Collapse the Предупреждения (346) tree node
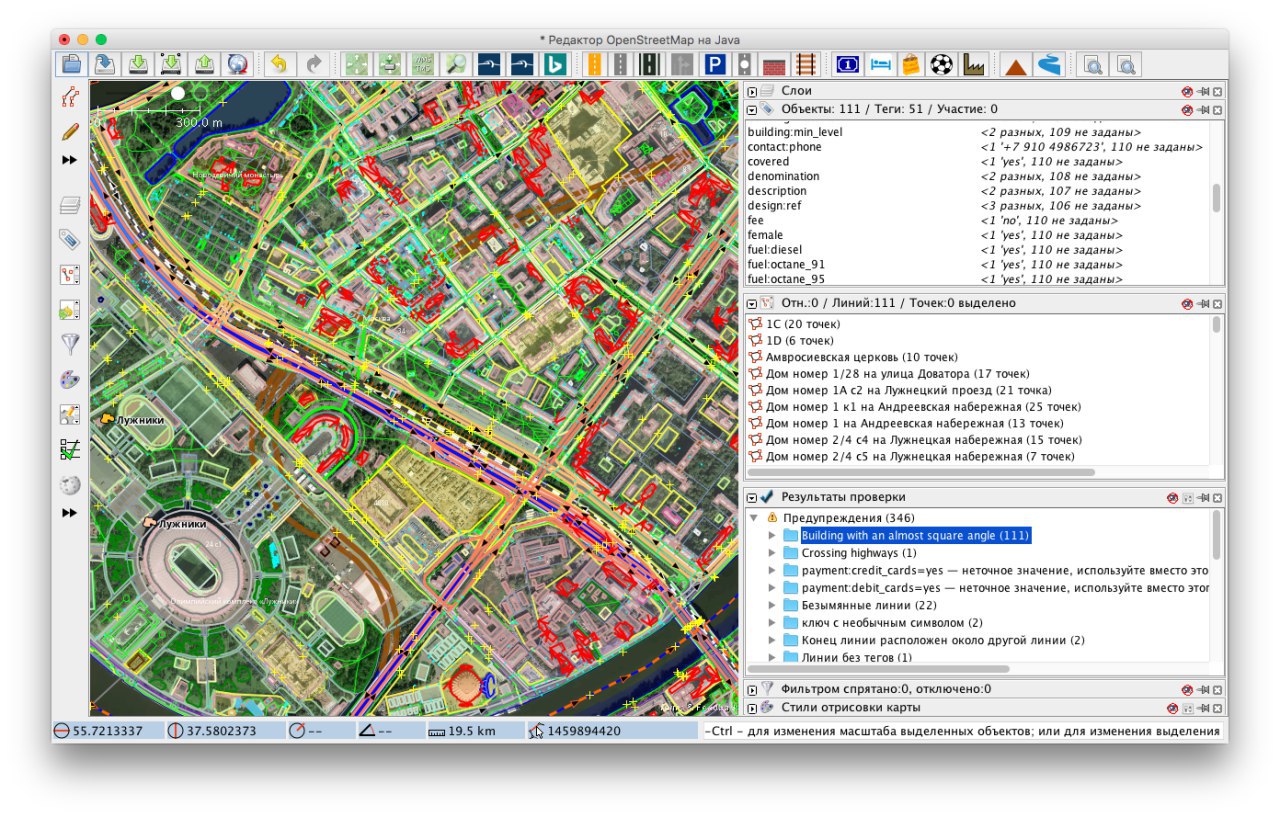The height and width of the screenshot is (817, 1280). pos(754,518)
